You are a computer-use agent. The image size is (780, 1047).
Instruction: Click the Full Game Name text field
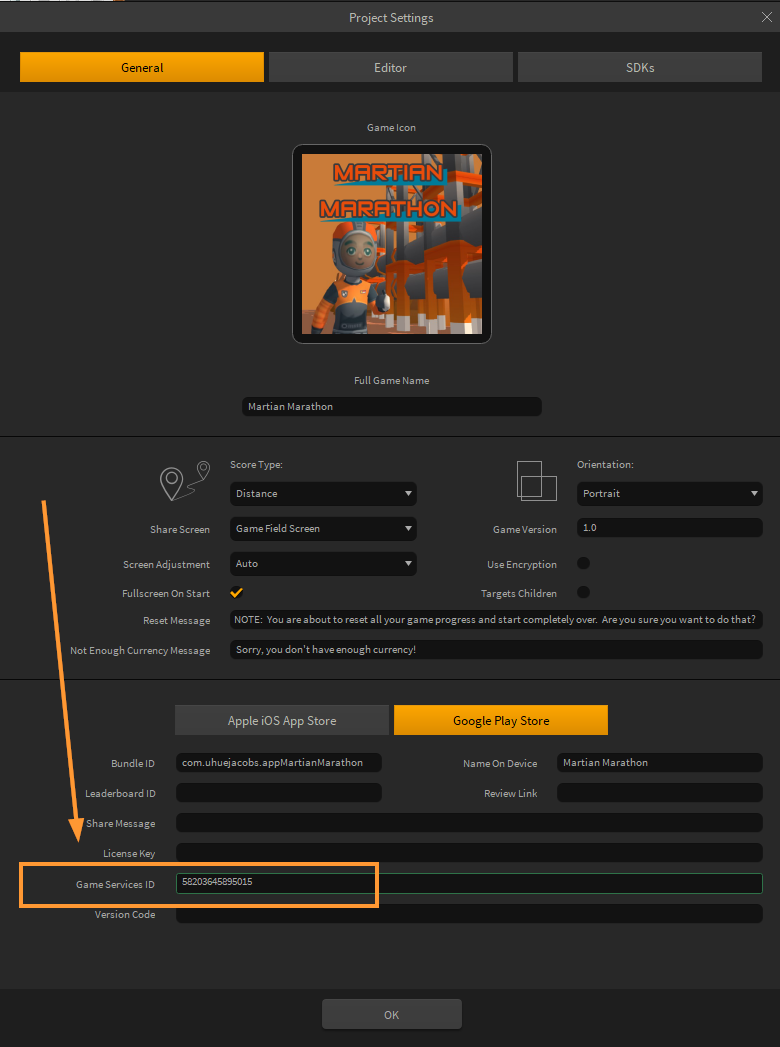[391, 407]
